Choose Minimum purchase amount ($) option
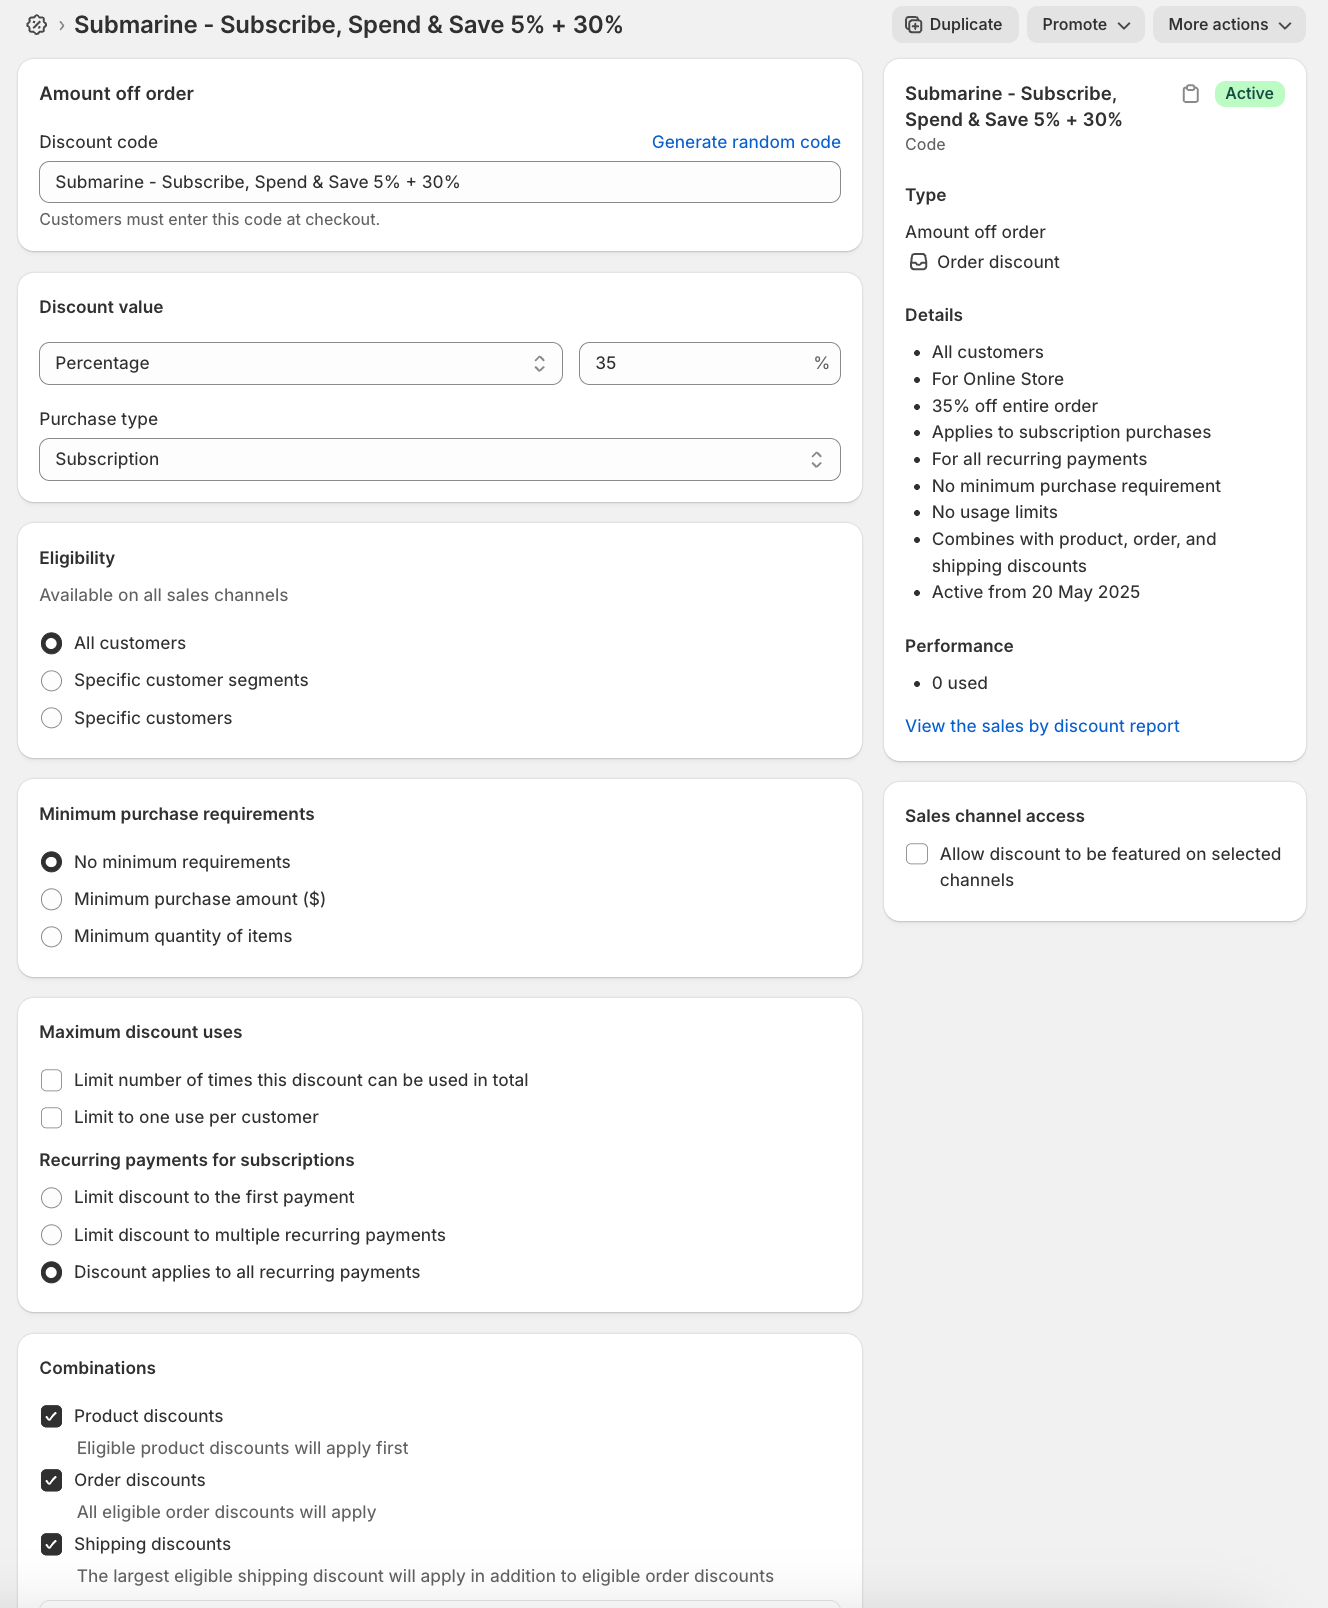 52,900
